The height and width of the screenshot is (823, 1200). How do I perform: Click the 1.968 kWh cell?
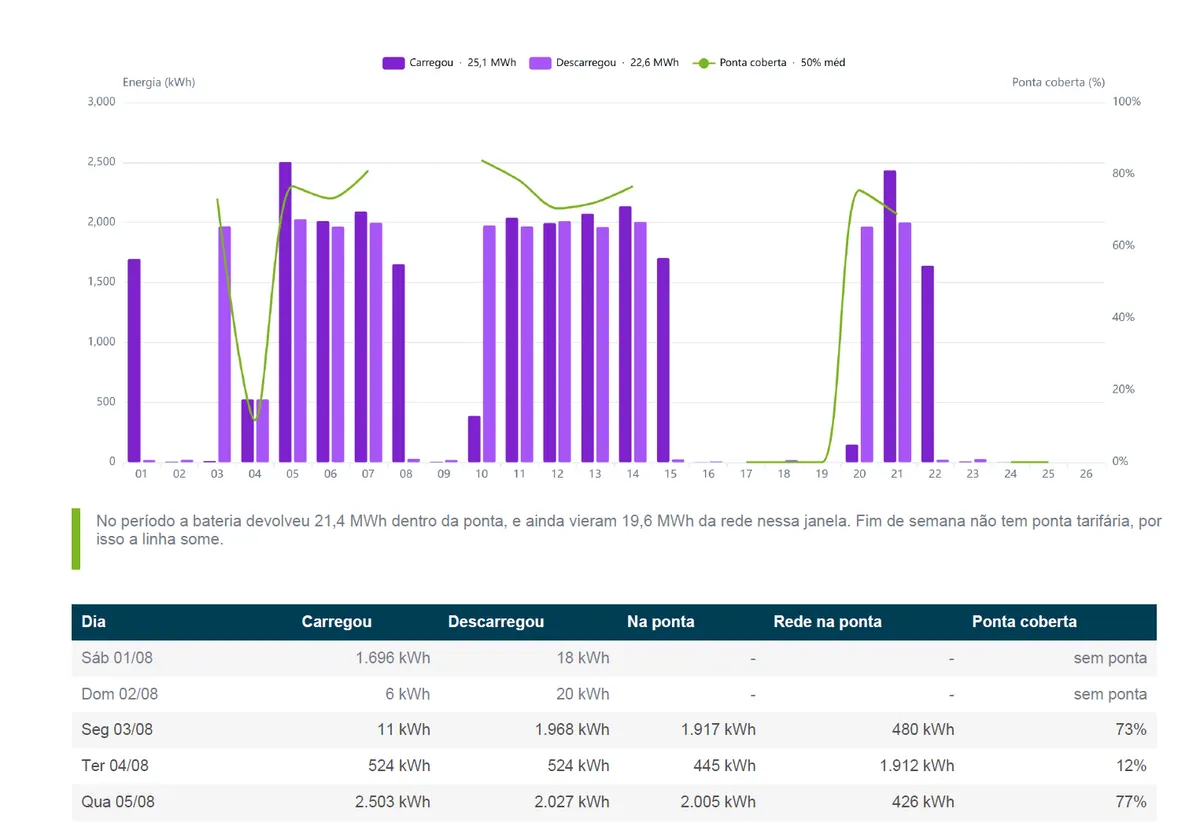572,730
